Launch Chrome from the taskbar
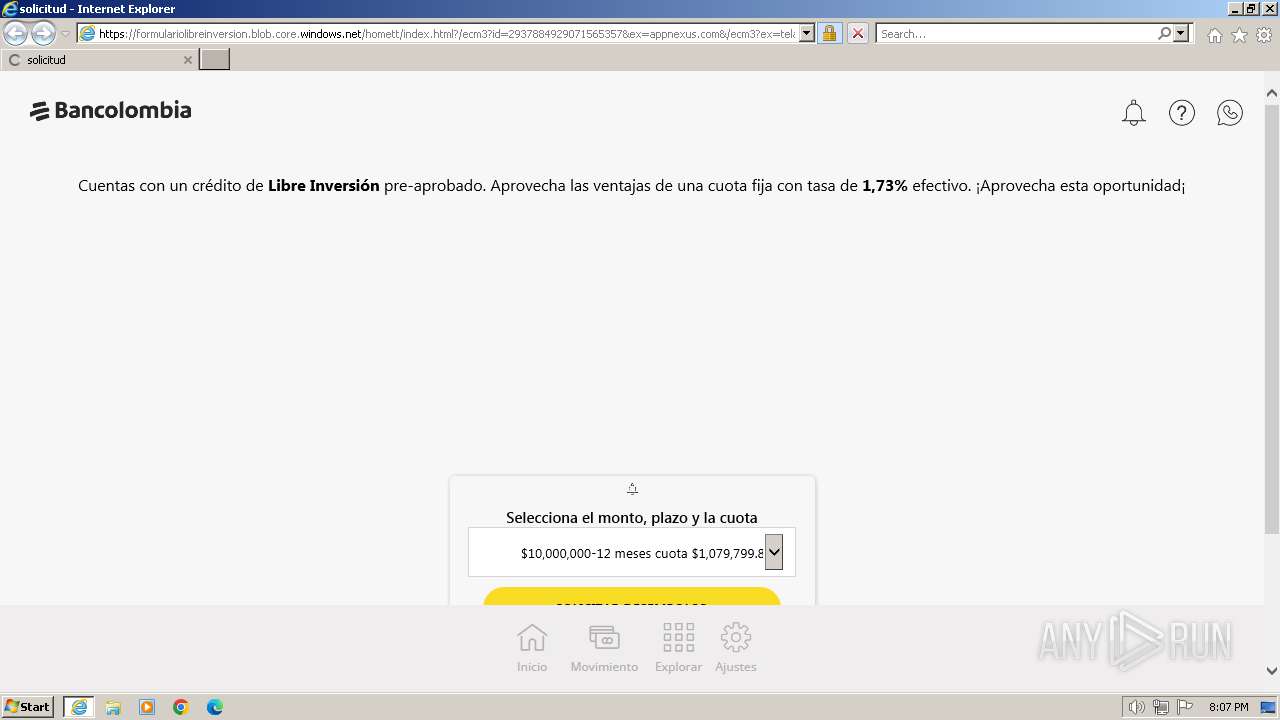1280x720 pixels. [181, 707]
